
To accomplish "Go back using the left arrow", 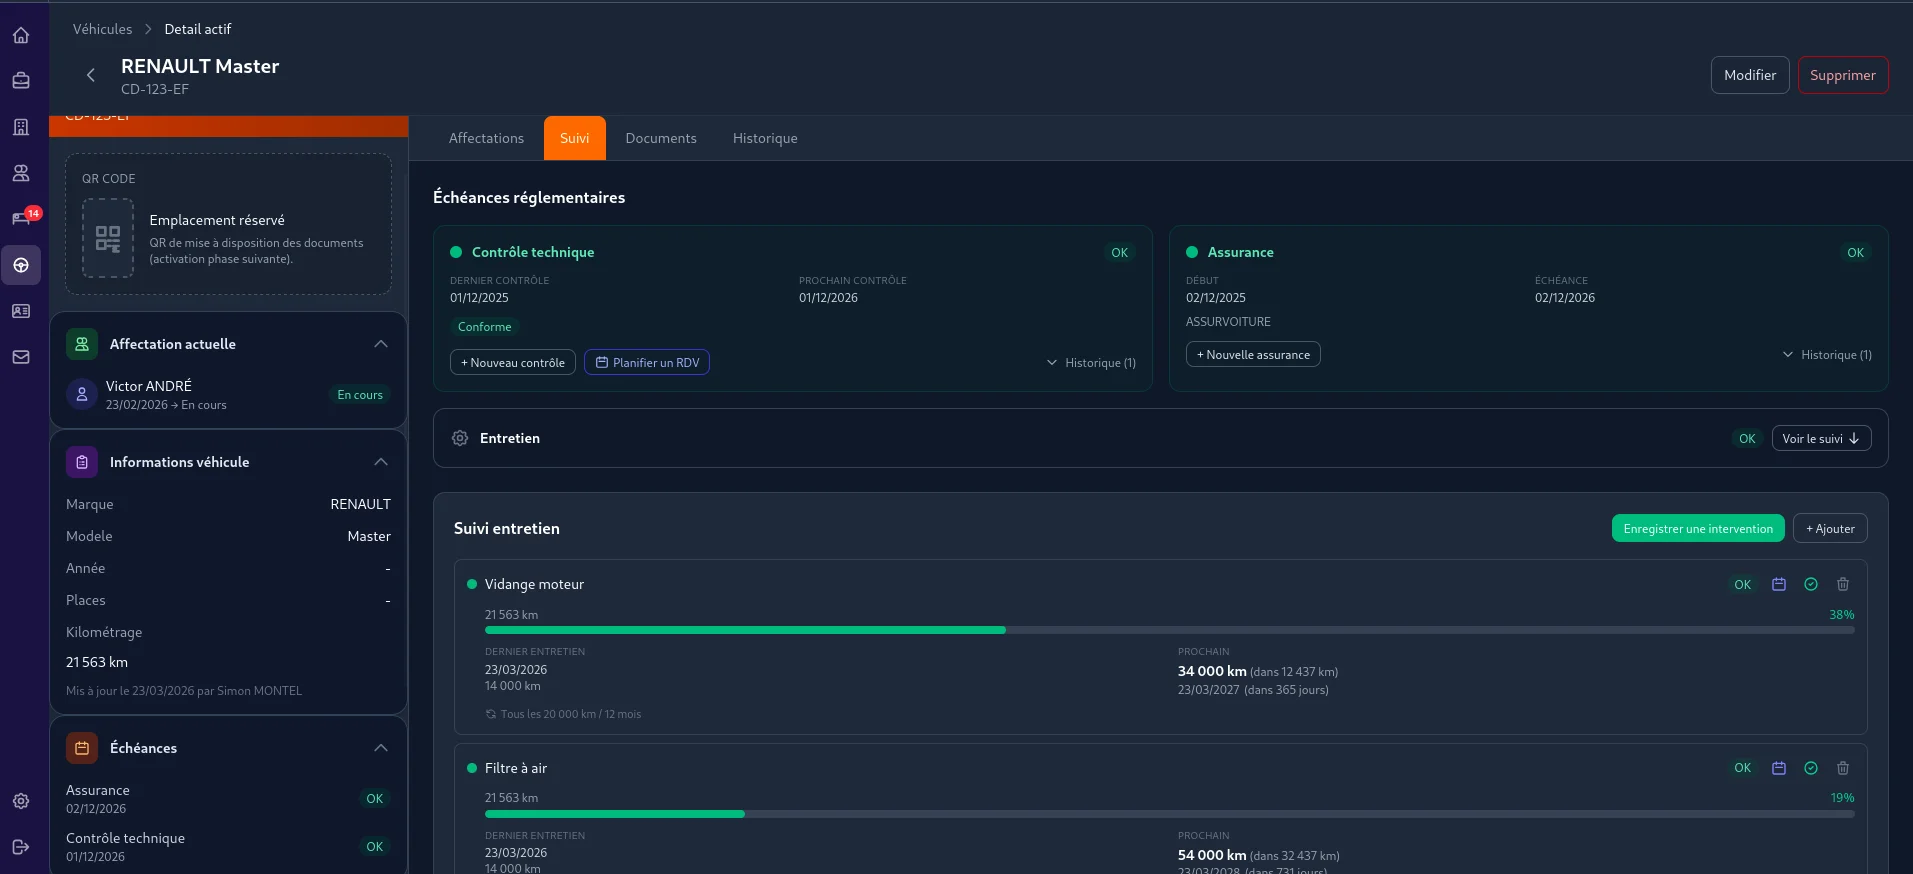I will click(x=91, y=75).
